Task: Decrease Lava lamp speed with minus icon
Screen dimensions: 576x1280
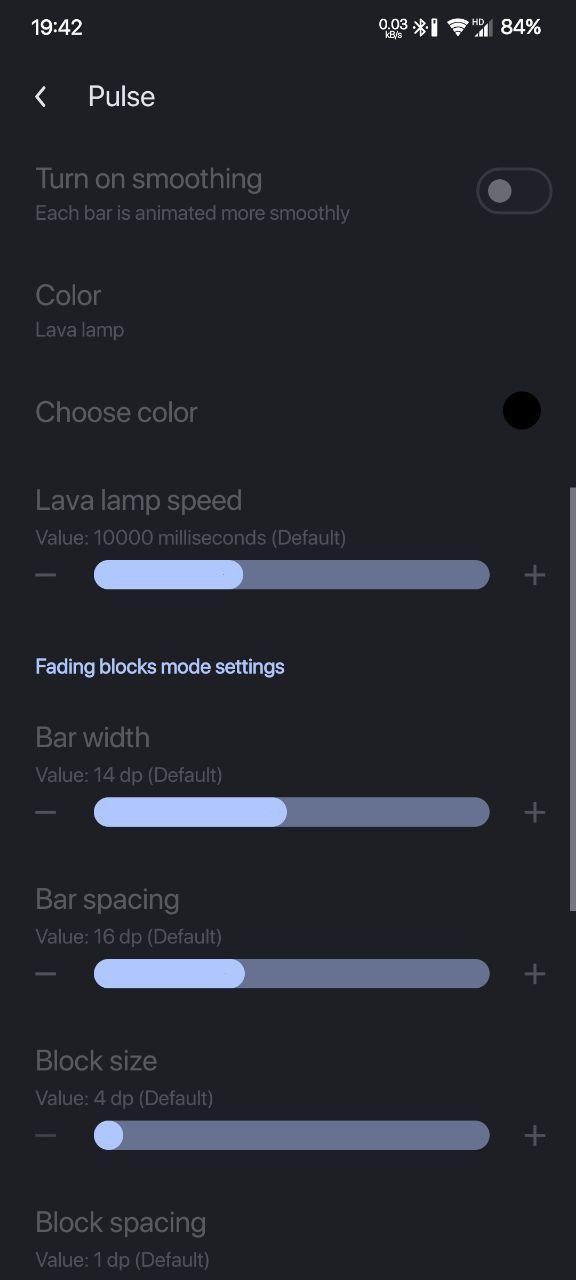Action: point(45,575)
